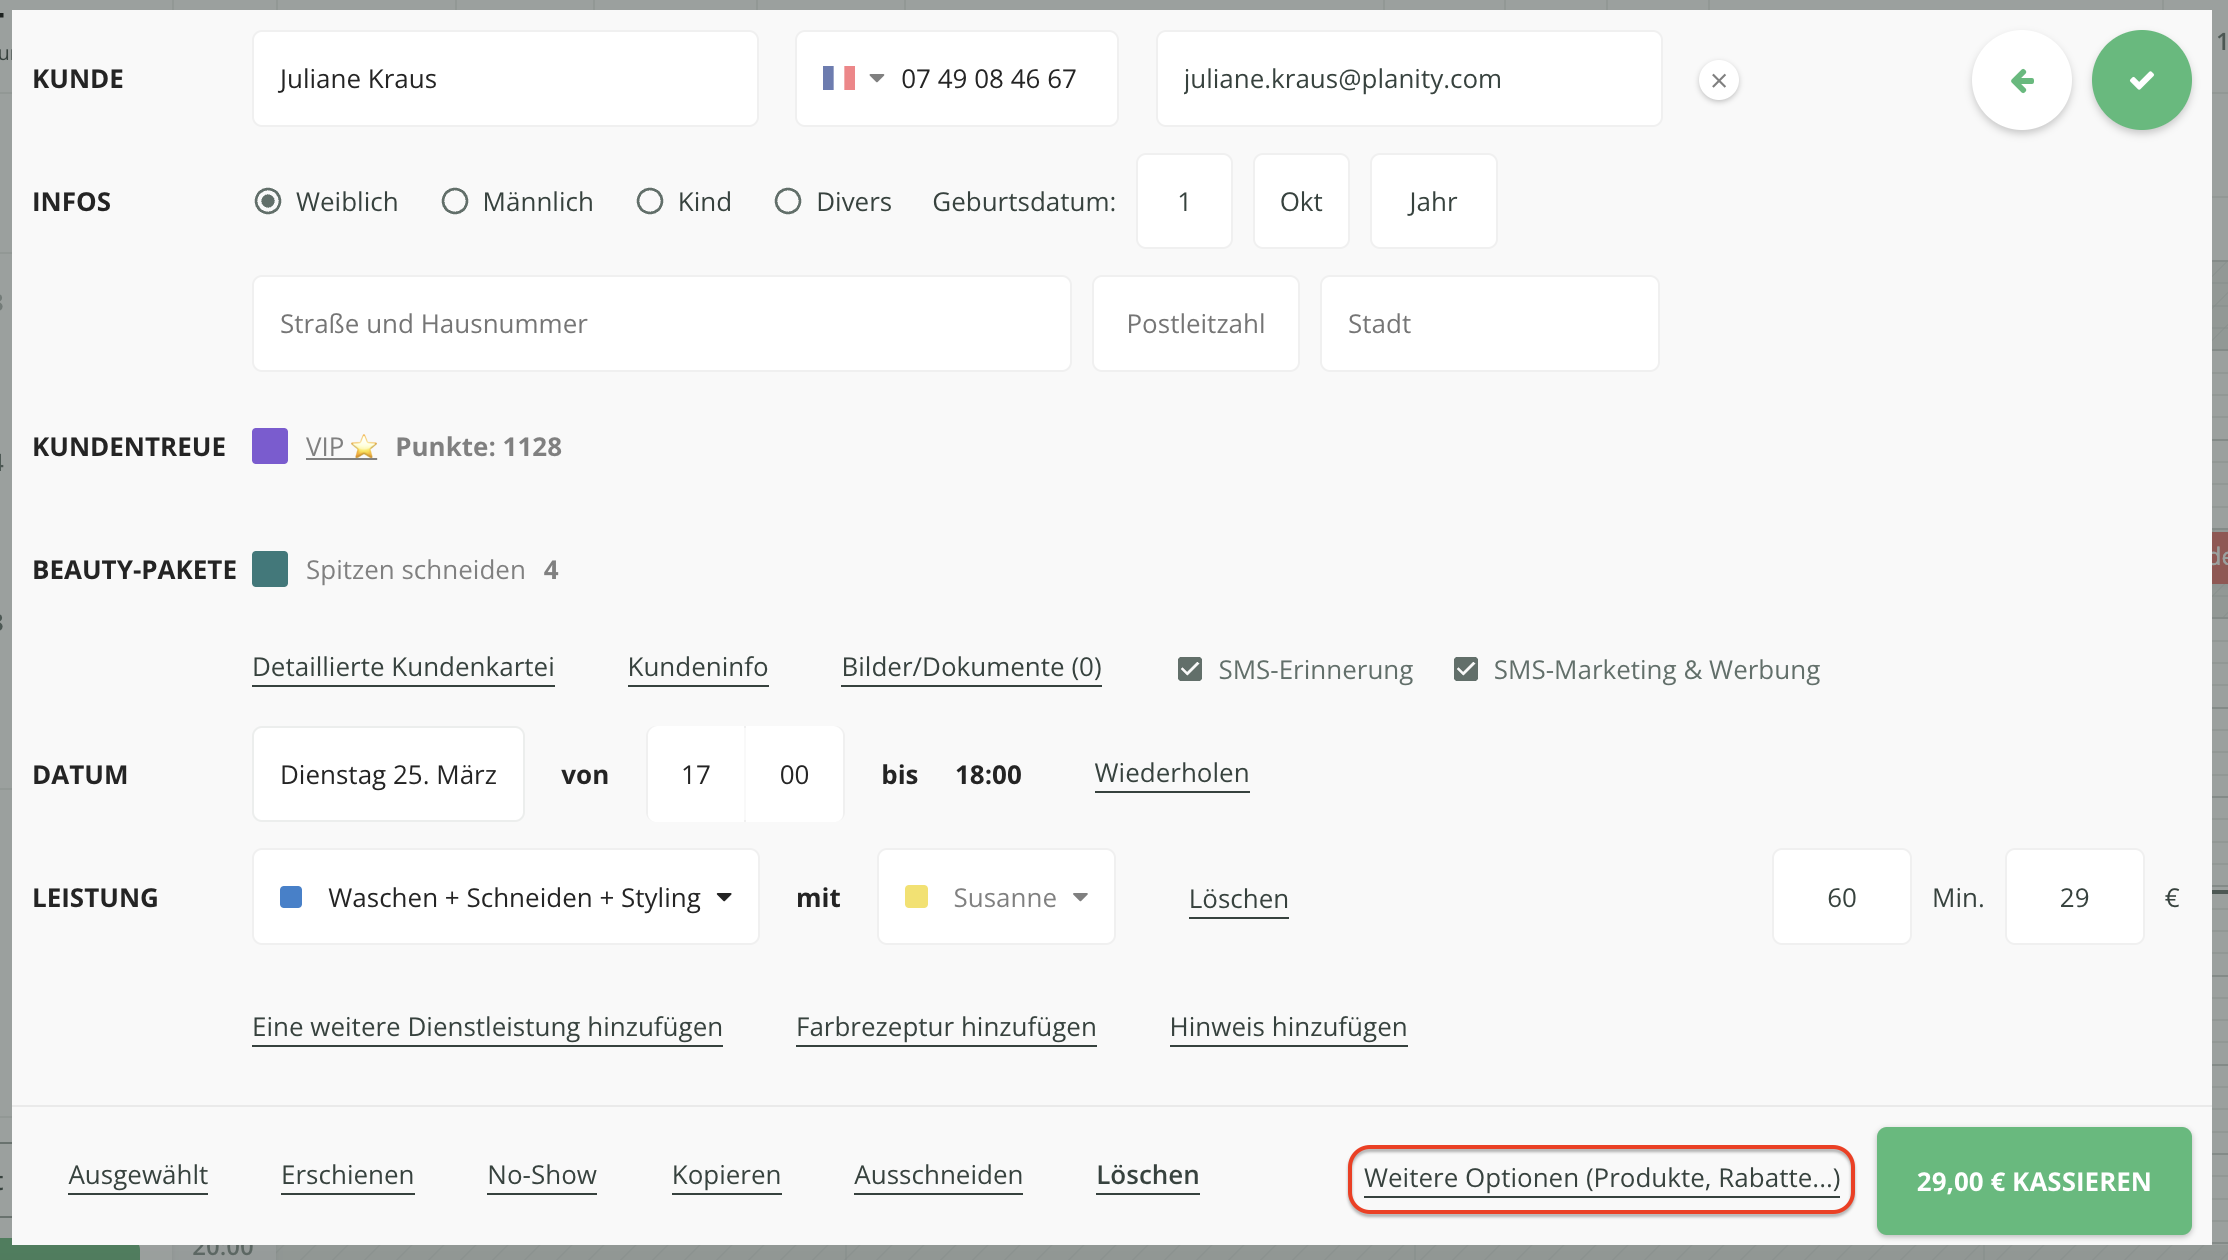Mark appointment as No-Show
This screenshot has height=1260, width=2228.
click(542, 1175)
